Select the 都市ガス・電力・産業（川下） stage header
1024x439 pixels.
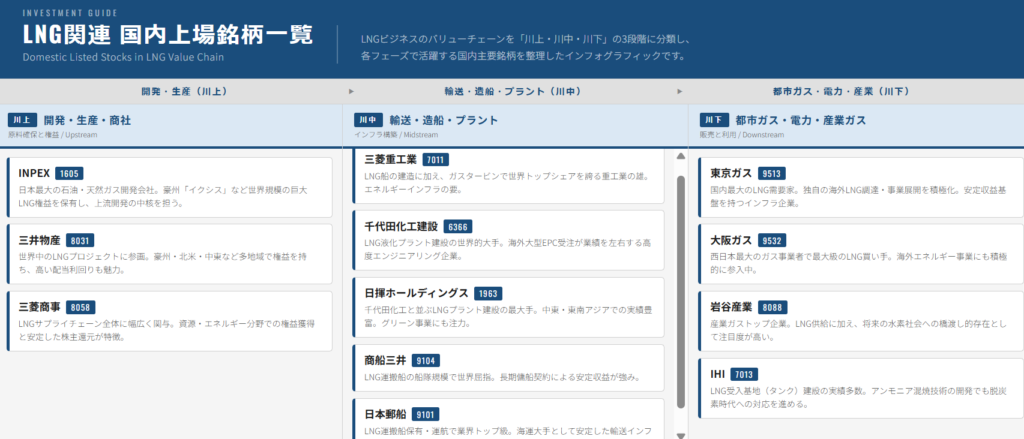pos(840,91)
